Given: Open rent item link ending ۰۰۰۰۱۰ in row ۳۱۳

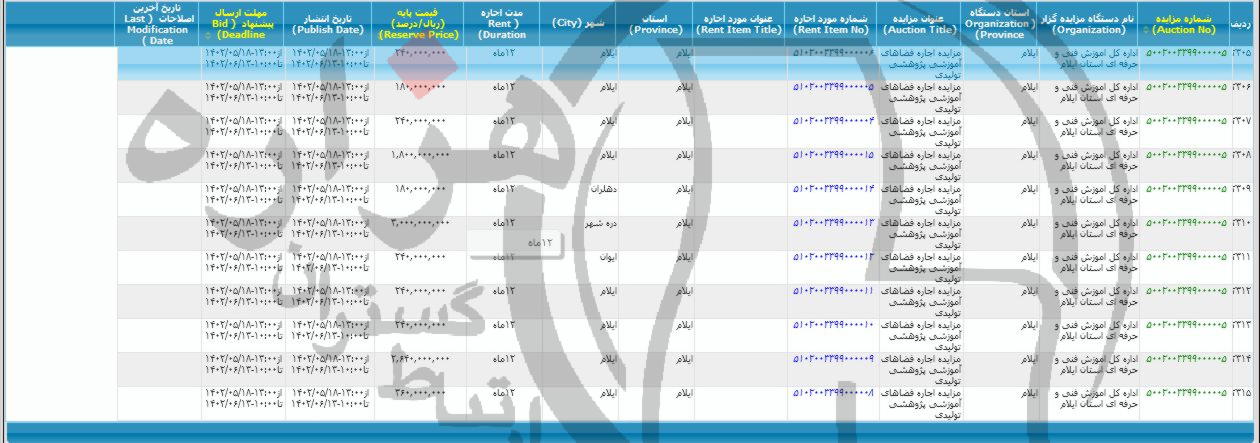Looking at the screenshot, I should (x=834, y=324).
